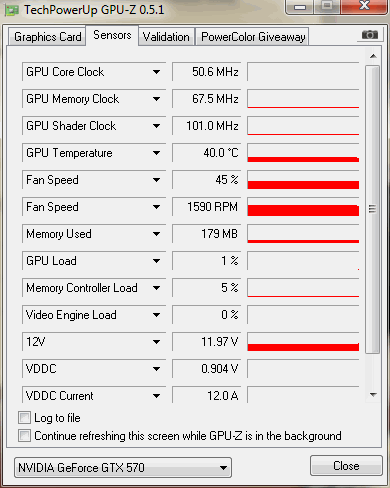The height and width of the screenshot is (488, 390).
Task: Enable the Log to file checkbox
Action: (x=24, y=418)
